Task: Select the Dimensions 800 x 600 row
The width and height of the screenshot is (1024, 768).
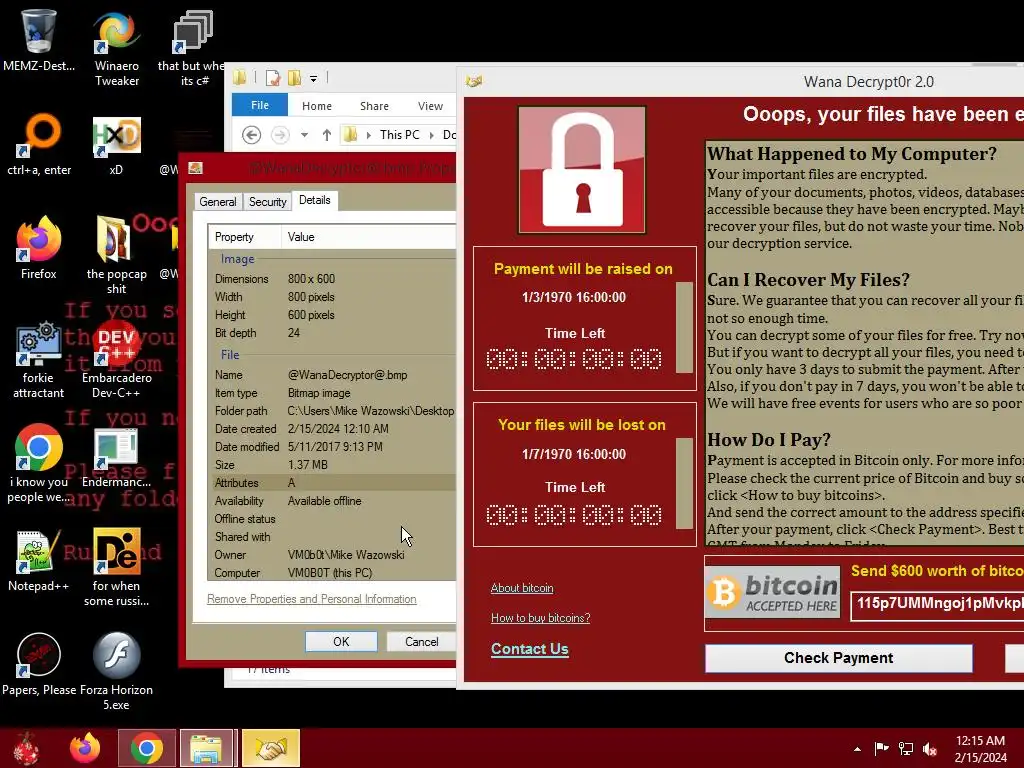Action: pyautogui.click(x=332, y=279)
